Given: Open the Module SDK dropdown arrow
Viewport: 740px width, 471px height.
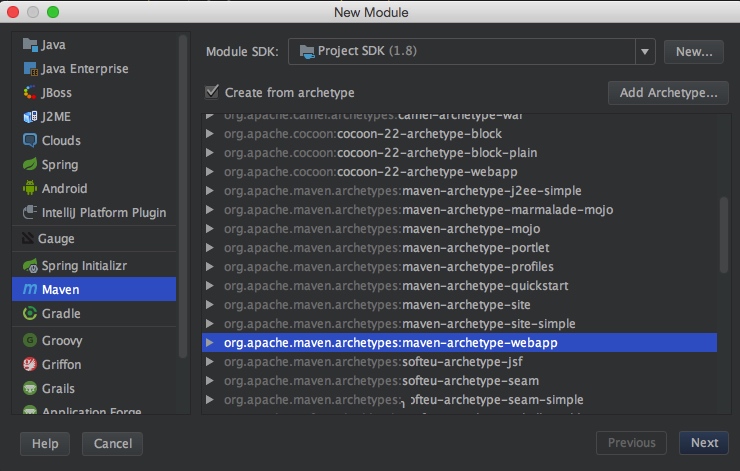Looking at the screenshot, I should pyautogui.click(x=645, y=51).
